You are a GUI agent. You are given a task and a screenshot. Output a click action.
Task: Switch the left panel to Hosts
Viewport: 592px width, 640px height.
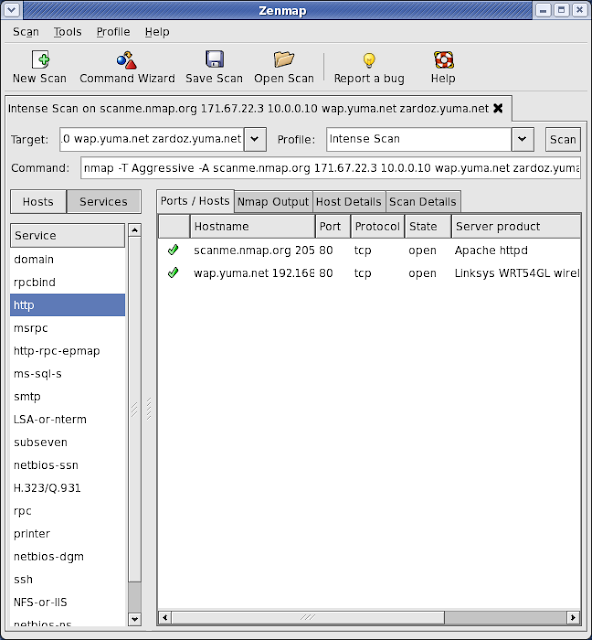[x=38, y=201]
